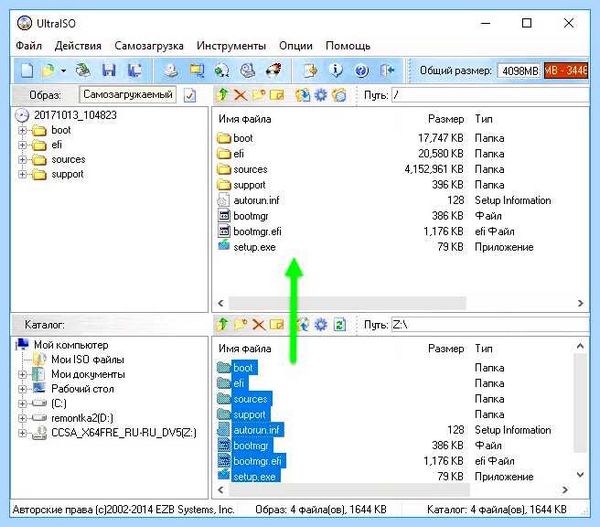Screen dimensions: 600x527
Task: Select the 20171013_104823 image root node
Action: (75, 115)
